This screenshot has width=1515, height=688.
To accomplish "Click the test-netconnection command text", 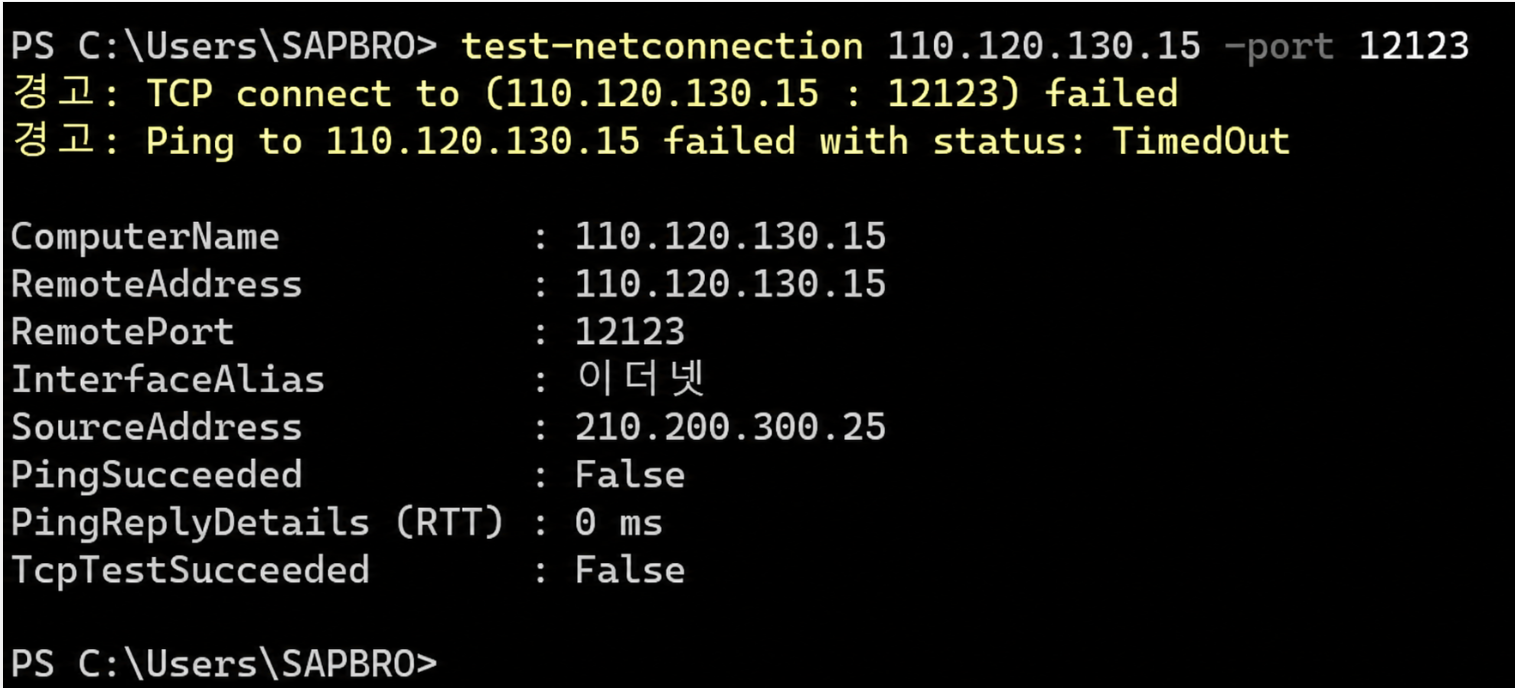I will click(661, 47).
